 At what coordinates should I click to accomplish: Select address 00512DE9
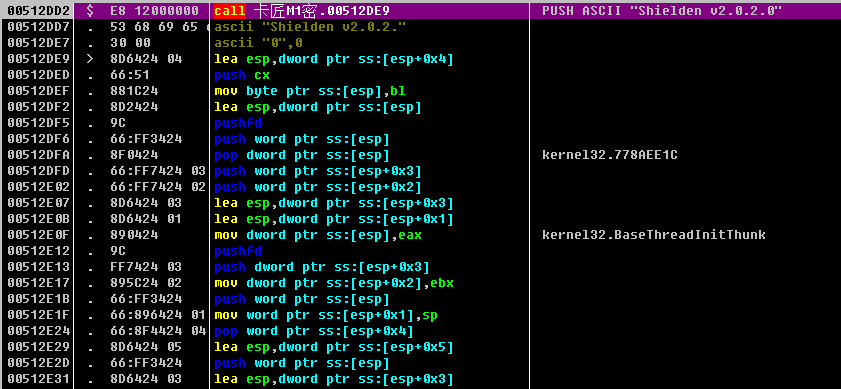pos(39,58)
